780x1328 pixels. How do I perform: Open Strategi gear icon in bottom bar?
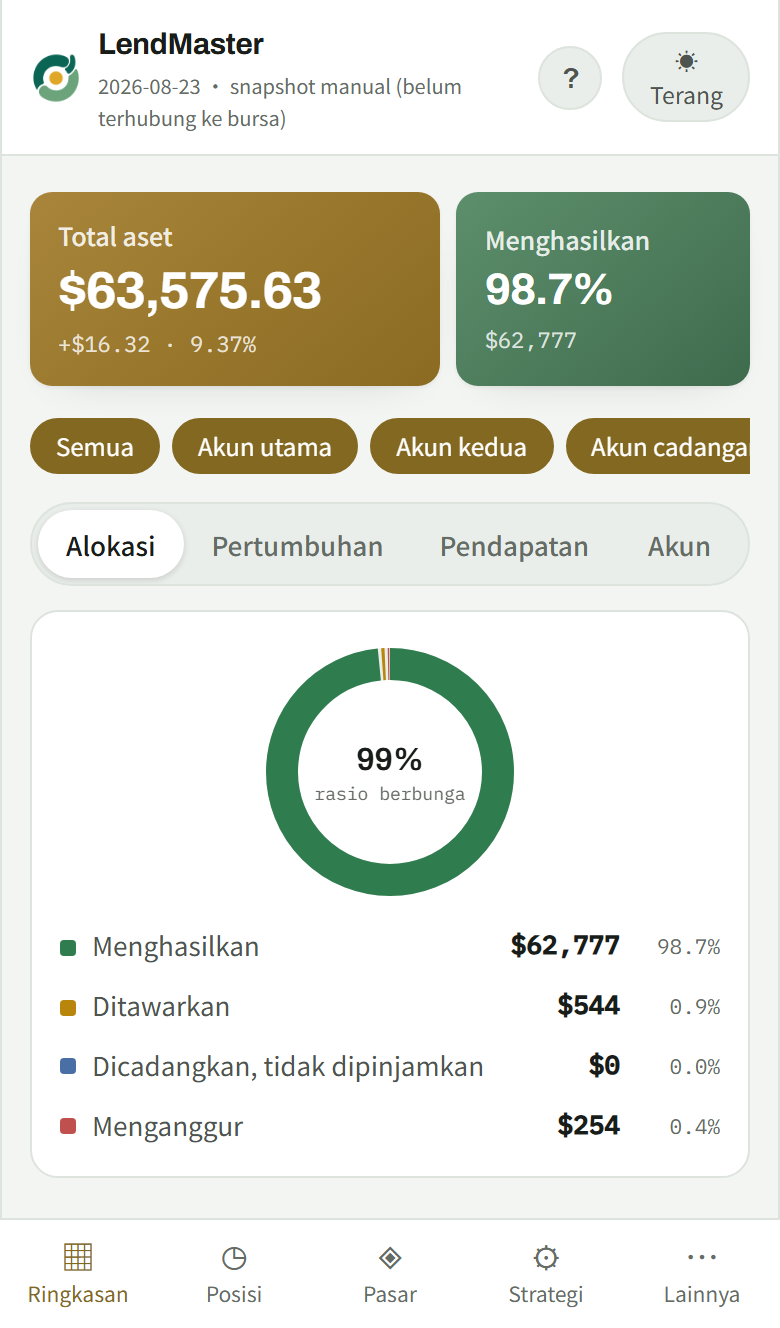point(546,1257)
